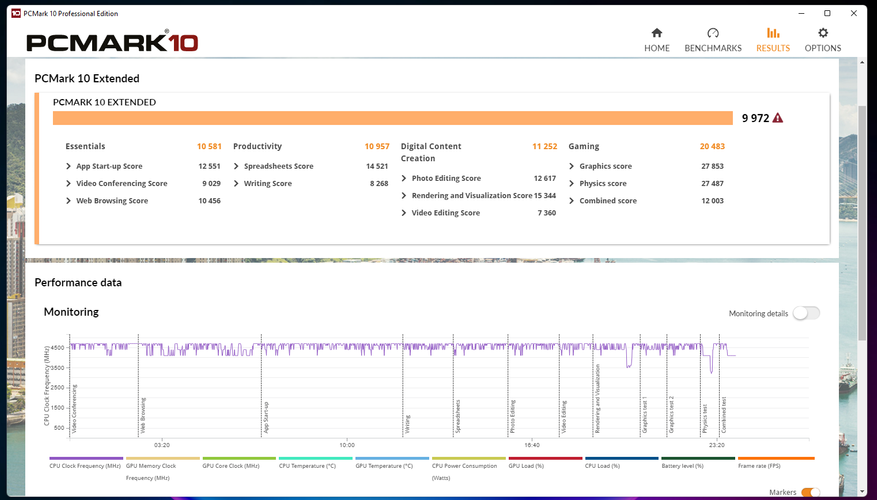Viewport: 877px width, 500px height.
Task: Toggle GPU Temperature legend series
Action: [390, 466]
